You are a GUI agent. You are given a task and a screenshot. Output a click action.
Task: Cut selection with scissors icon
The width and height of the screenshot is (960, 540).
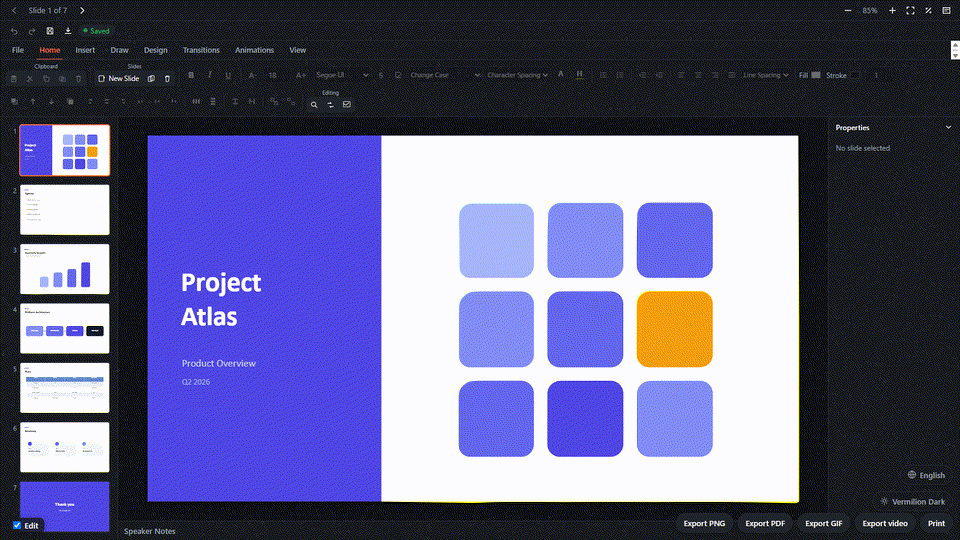click(x=29, y=78)
